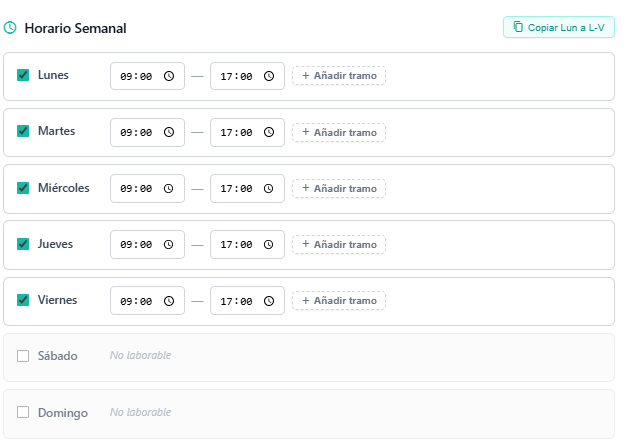
Task: Uncheck the Lunes checkbox
Action: tap(23, 75)
